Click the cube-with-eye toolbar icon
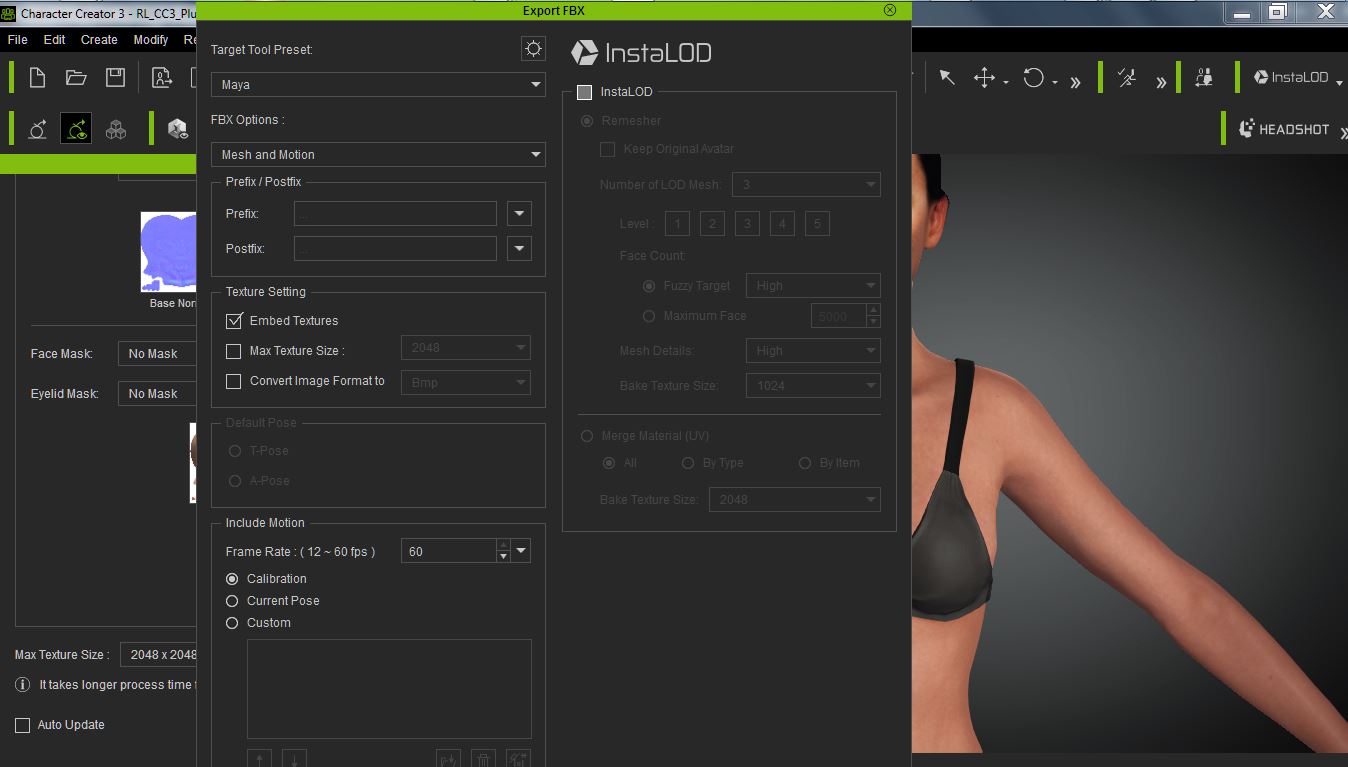Screen dimensions: 1348x767 click(178, 129)
